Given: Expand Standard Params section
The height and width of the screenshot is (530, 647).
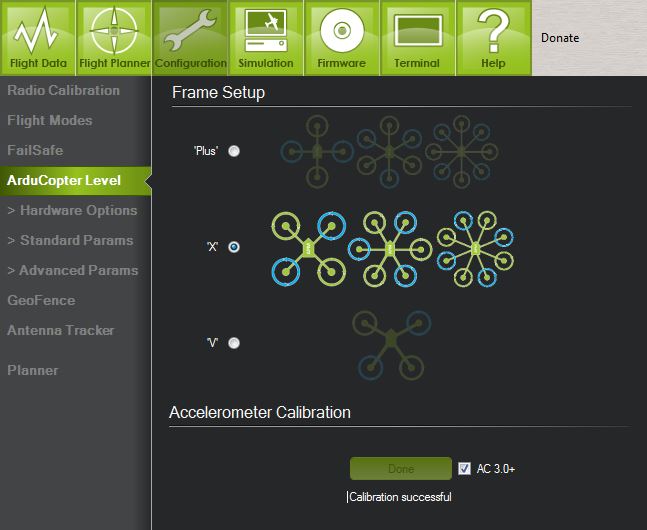Looking at the screenshot, I should pyautogui.click(x=70, y=240).
